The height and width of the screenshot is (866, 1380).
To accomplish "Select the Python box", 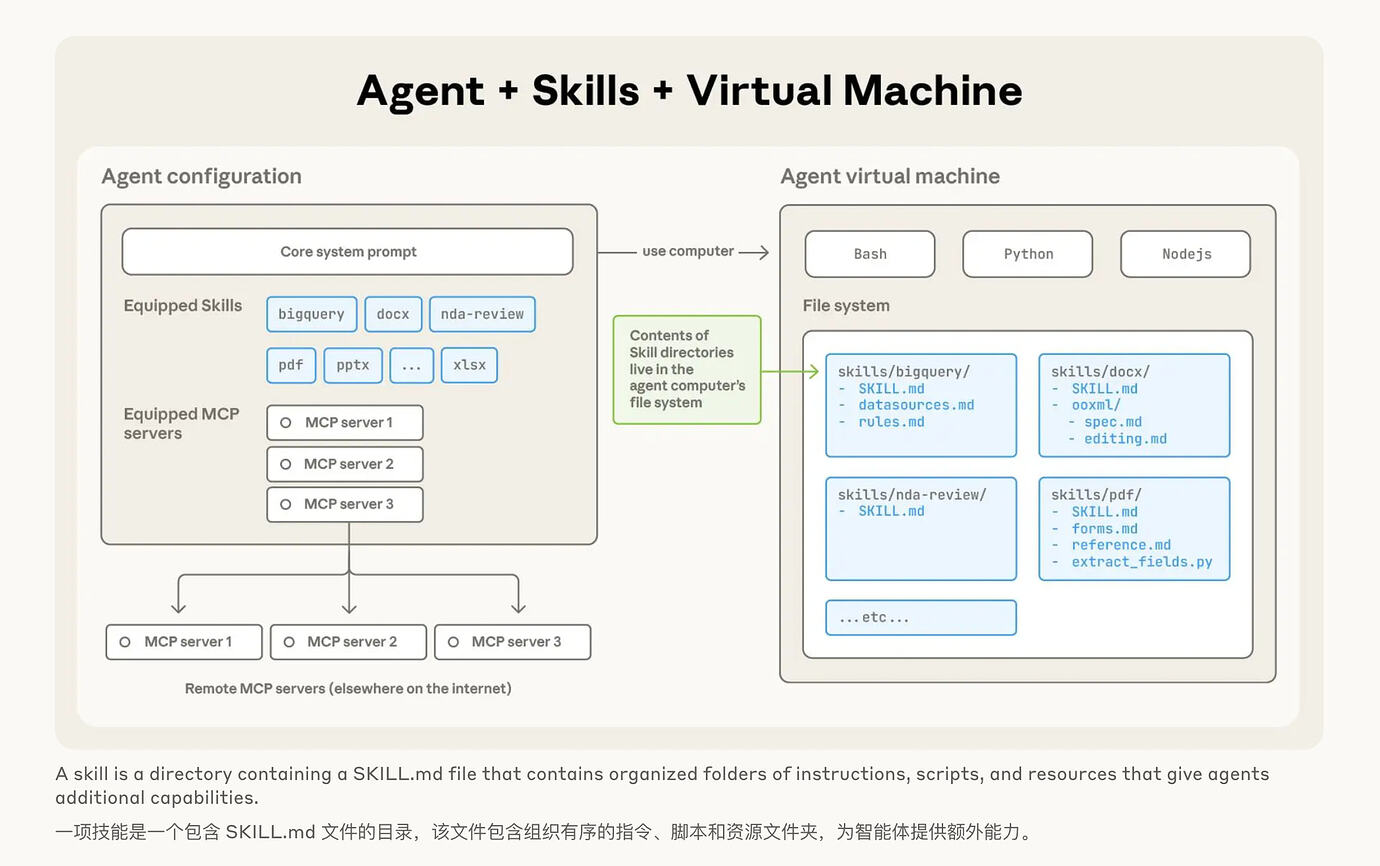I will 1027,254.
